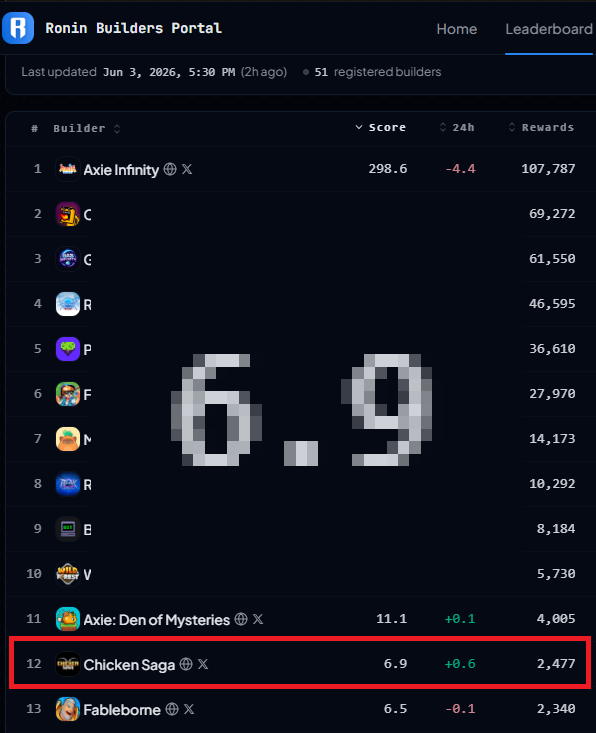
Task: Open Axie: Den of Mysteries builder link
Action: (x=157, y=620)
